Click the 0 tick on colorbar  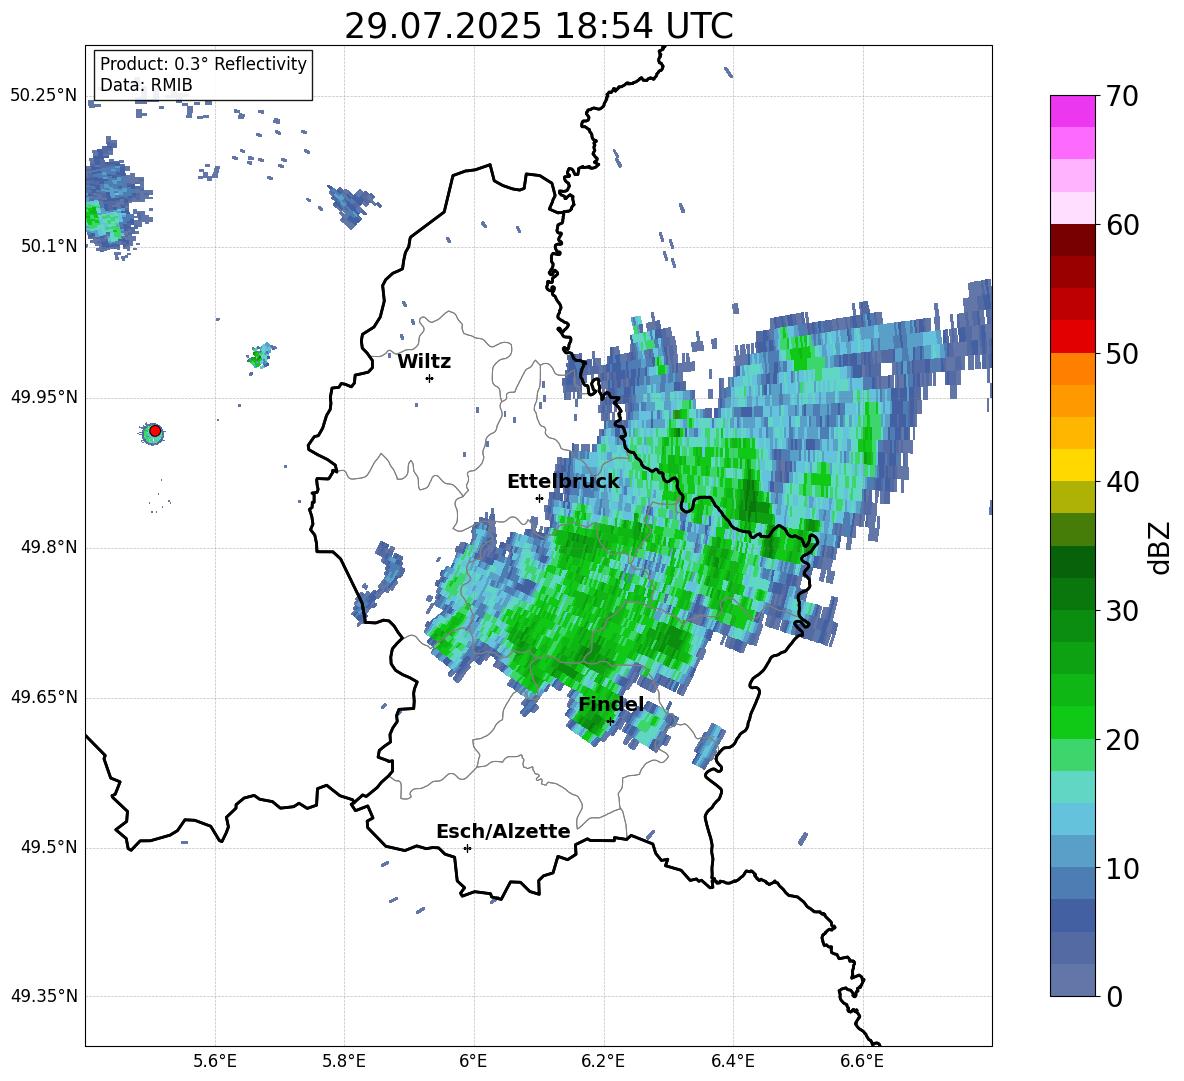[x=1115, y=997]
